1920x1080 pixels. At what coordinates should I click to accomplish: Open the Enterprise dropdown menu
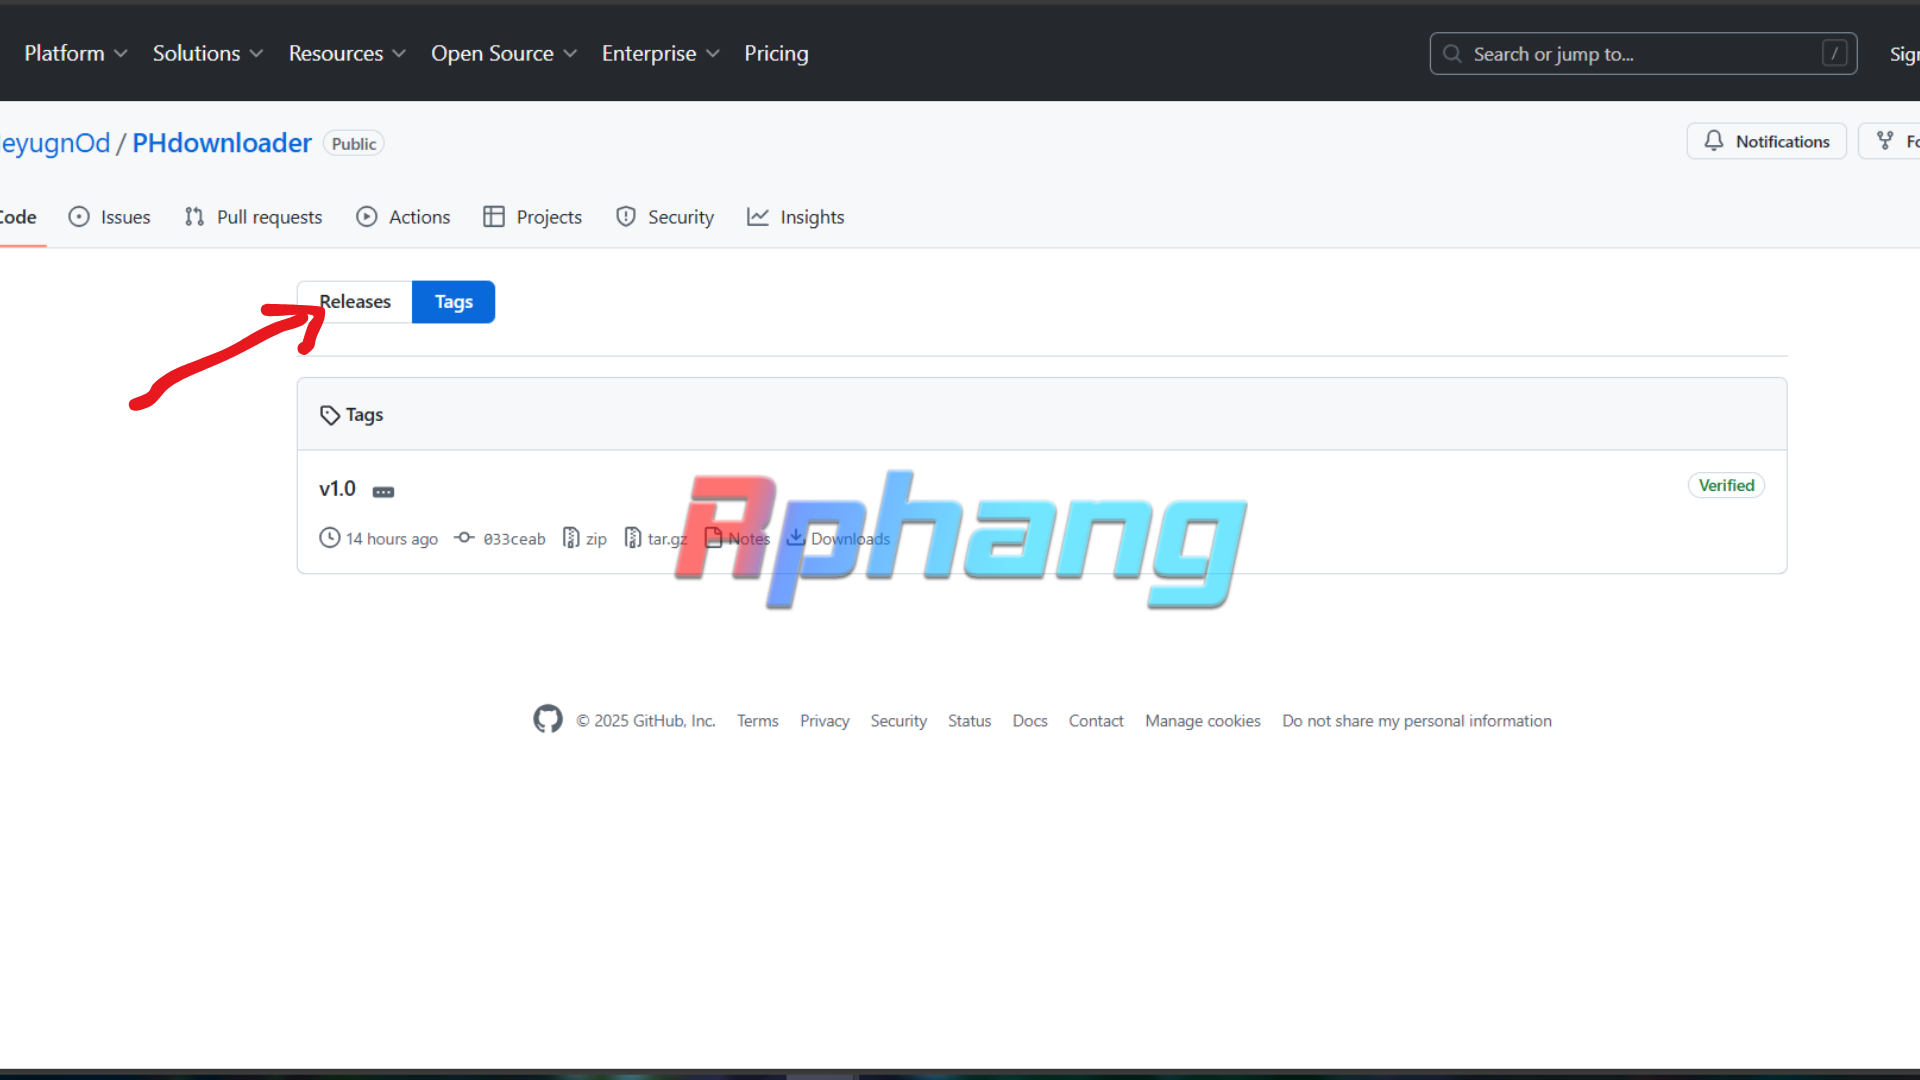pos(660,54)
